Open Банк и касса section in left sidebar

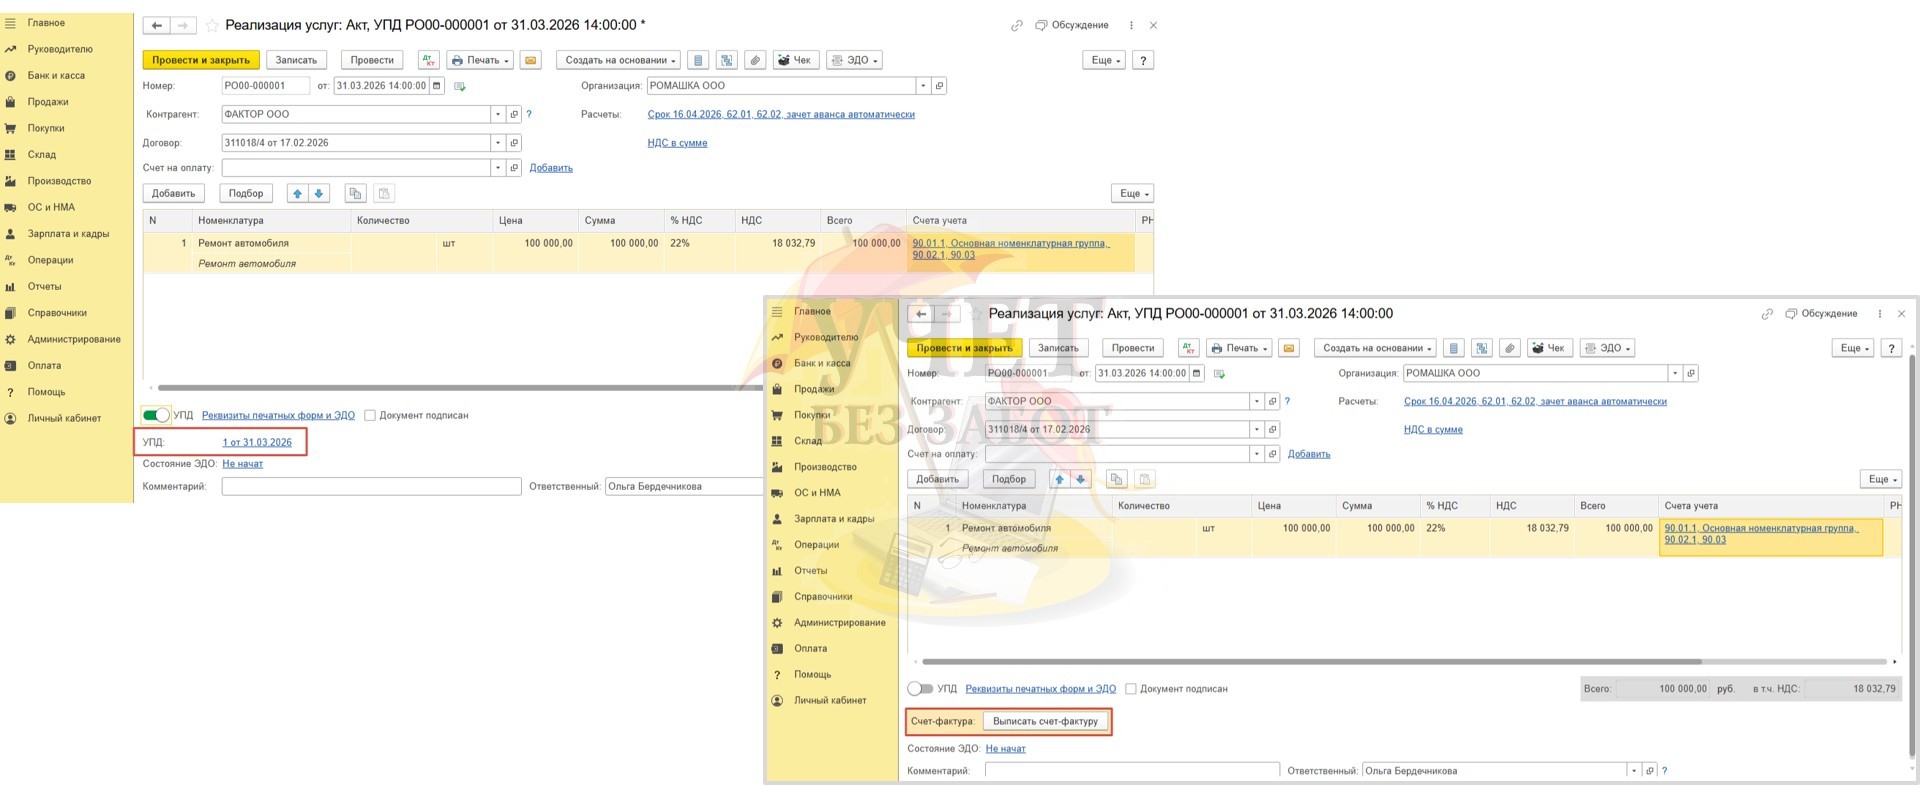pos(56,75)
